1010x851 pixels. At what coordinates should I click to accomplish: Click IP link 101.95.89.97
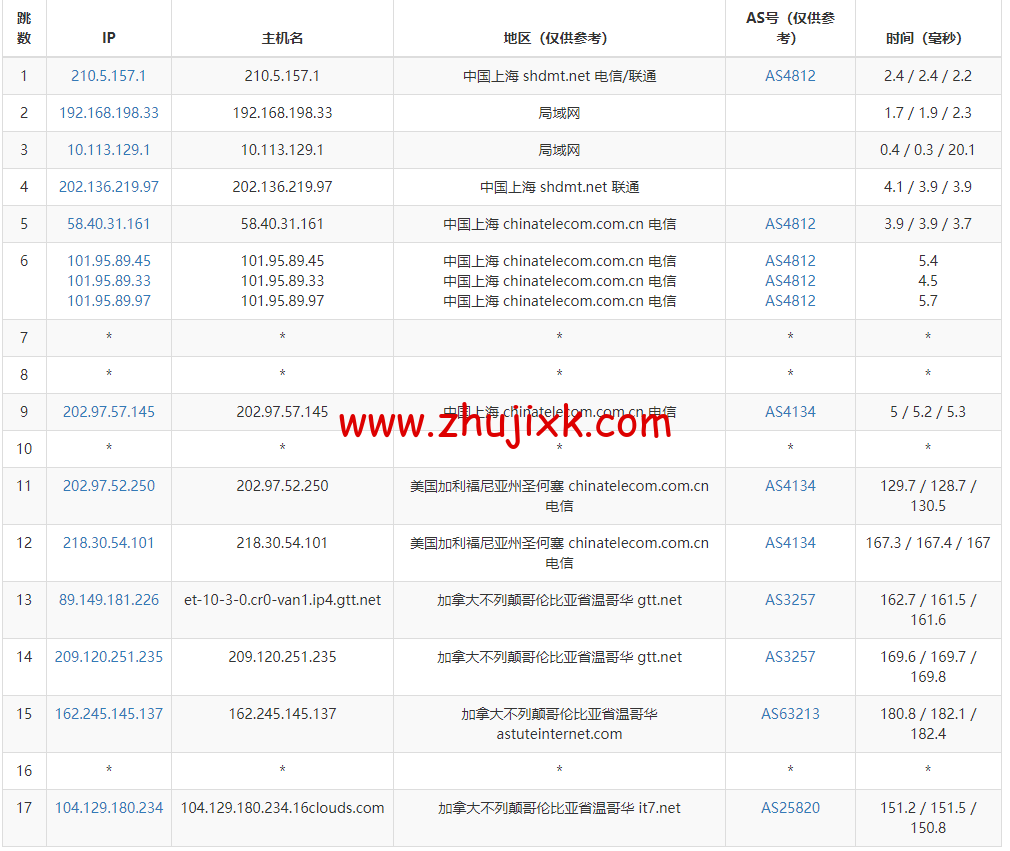(x=108, y=301)
